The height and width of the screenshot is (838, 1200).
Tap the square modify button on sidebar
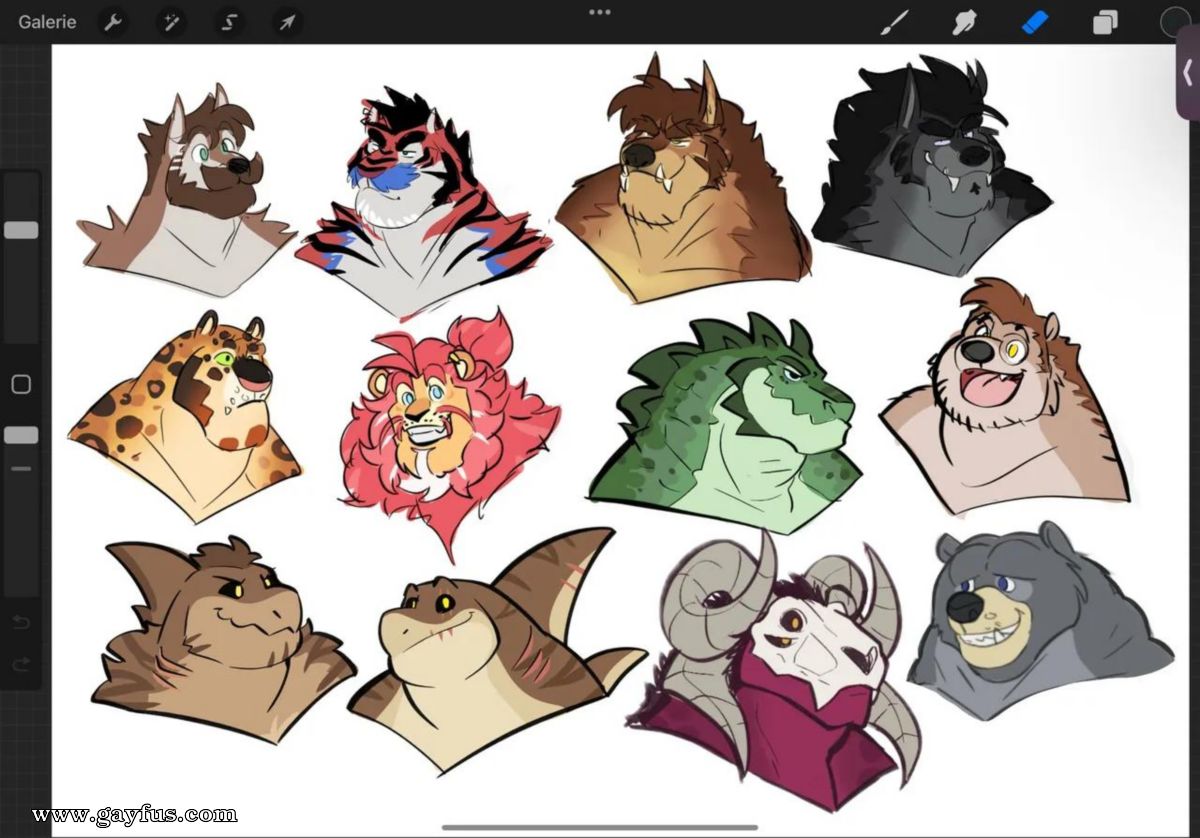point(21,384)
